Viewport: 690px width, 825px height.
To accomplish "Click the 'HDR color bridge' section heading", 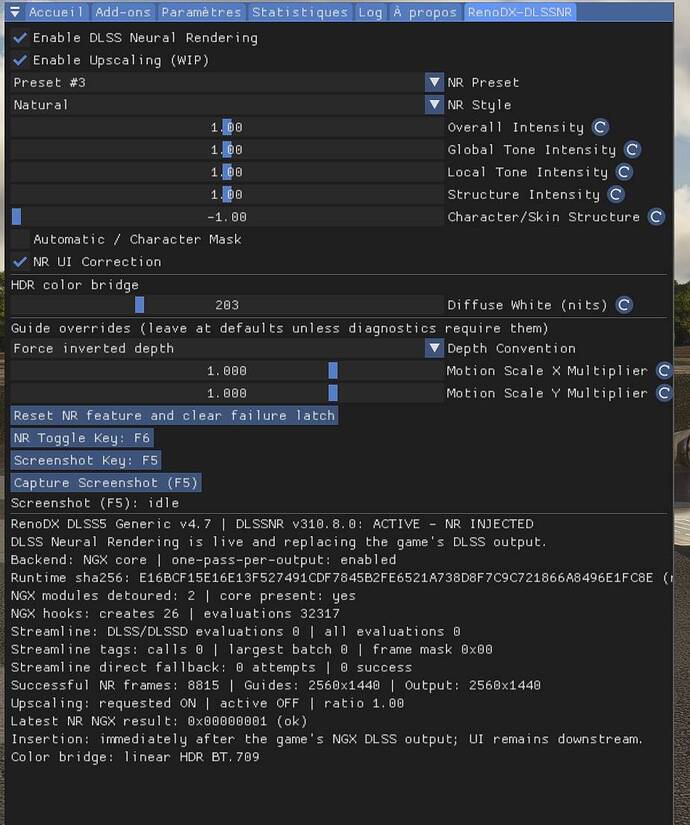I will coord(75,285).
